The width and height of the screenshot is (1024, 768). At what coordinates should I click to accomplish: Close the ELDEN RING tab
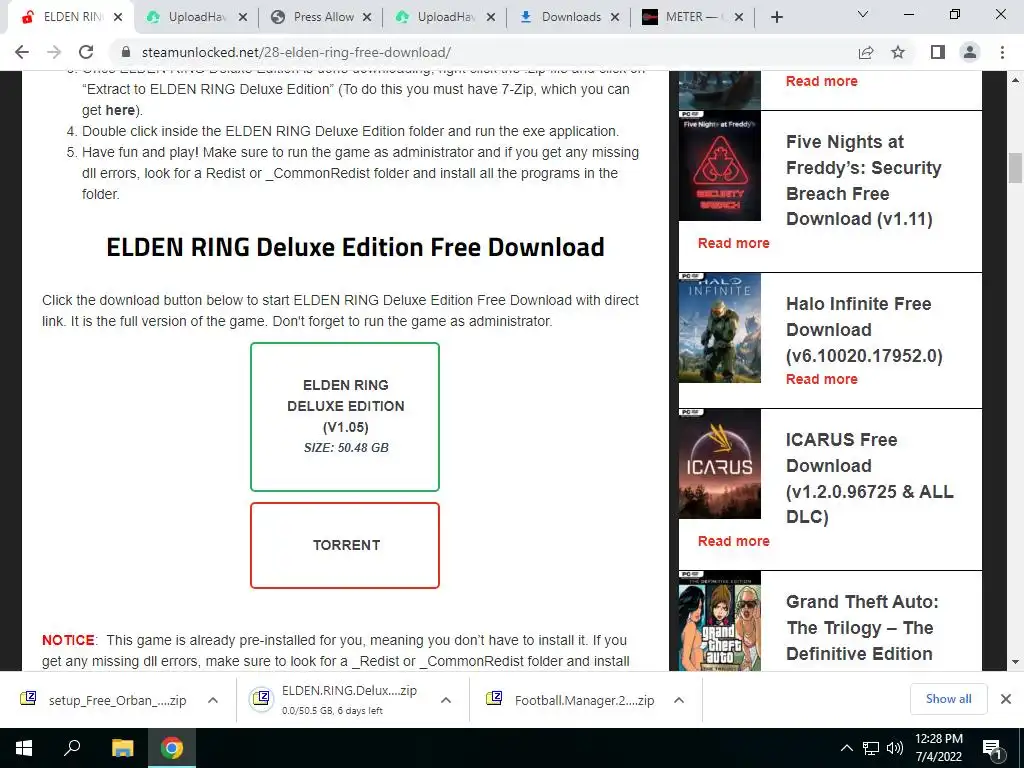pos(118,17)
